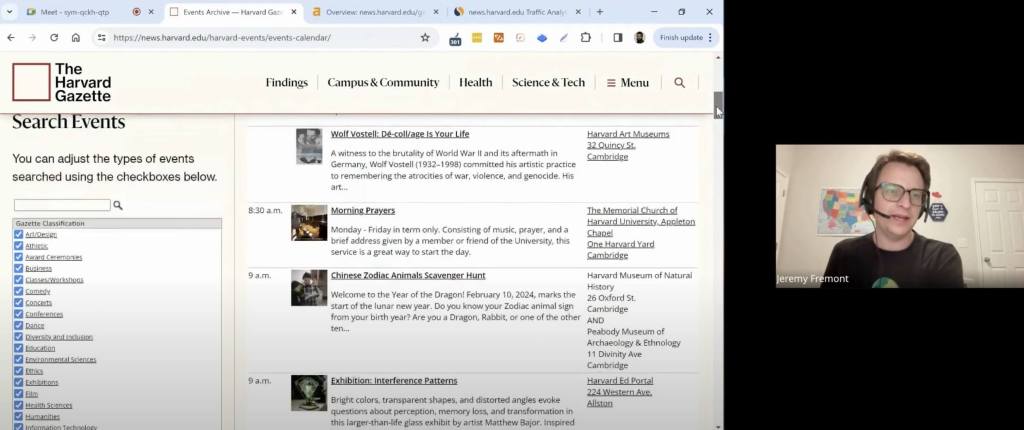The width and height of the screenshot is (1024, 430).
Task: Open the Chrome three-dot menu
Action: 710,38
